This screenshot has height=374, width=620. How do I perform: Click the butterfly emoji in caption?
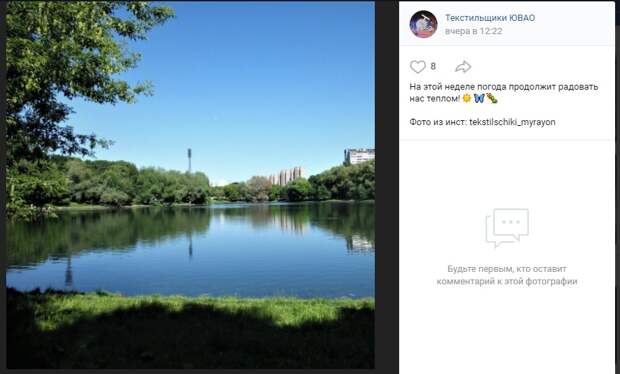479,98
